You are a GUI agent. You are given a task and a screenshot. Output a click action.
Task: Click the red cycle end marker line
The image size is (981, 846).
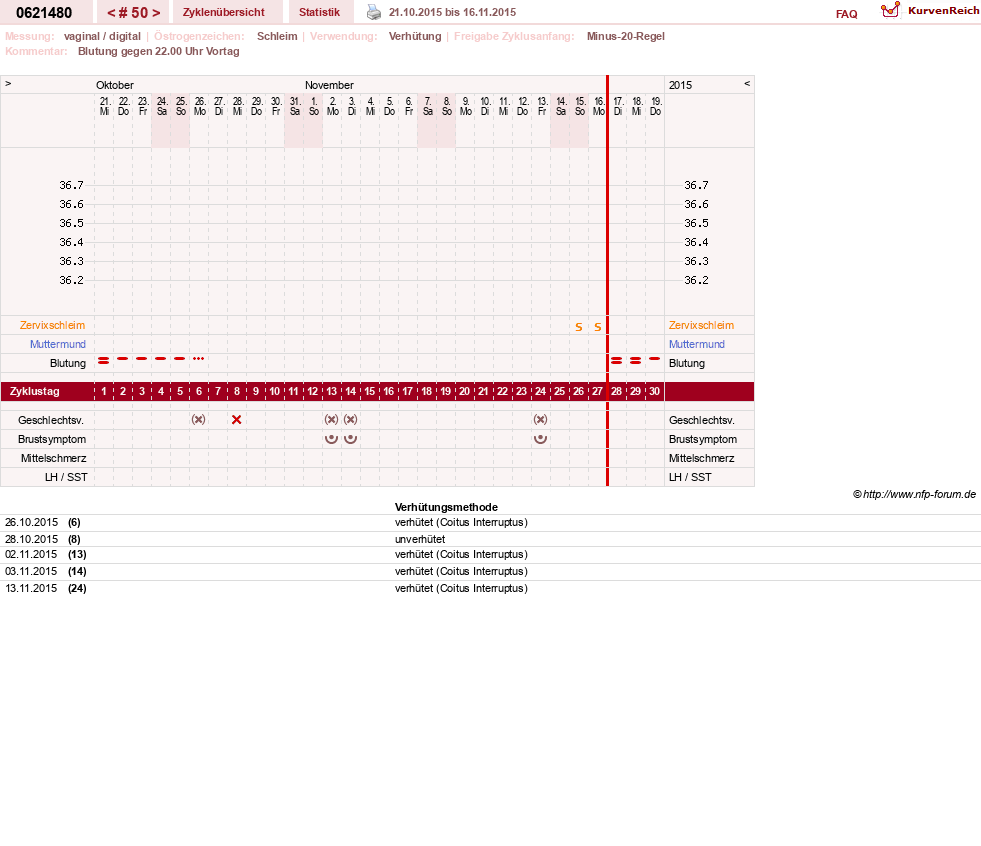pos(607,280)
